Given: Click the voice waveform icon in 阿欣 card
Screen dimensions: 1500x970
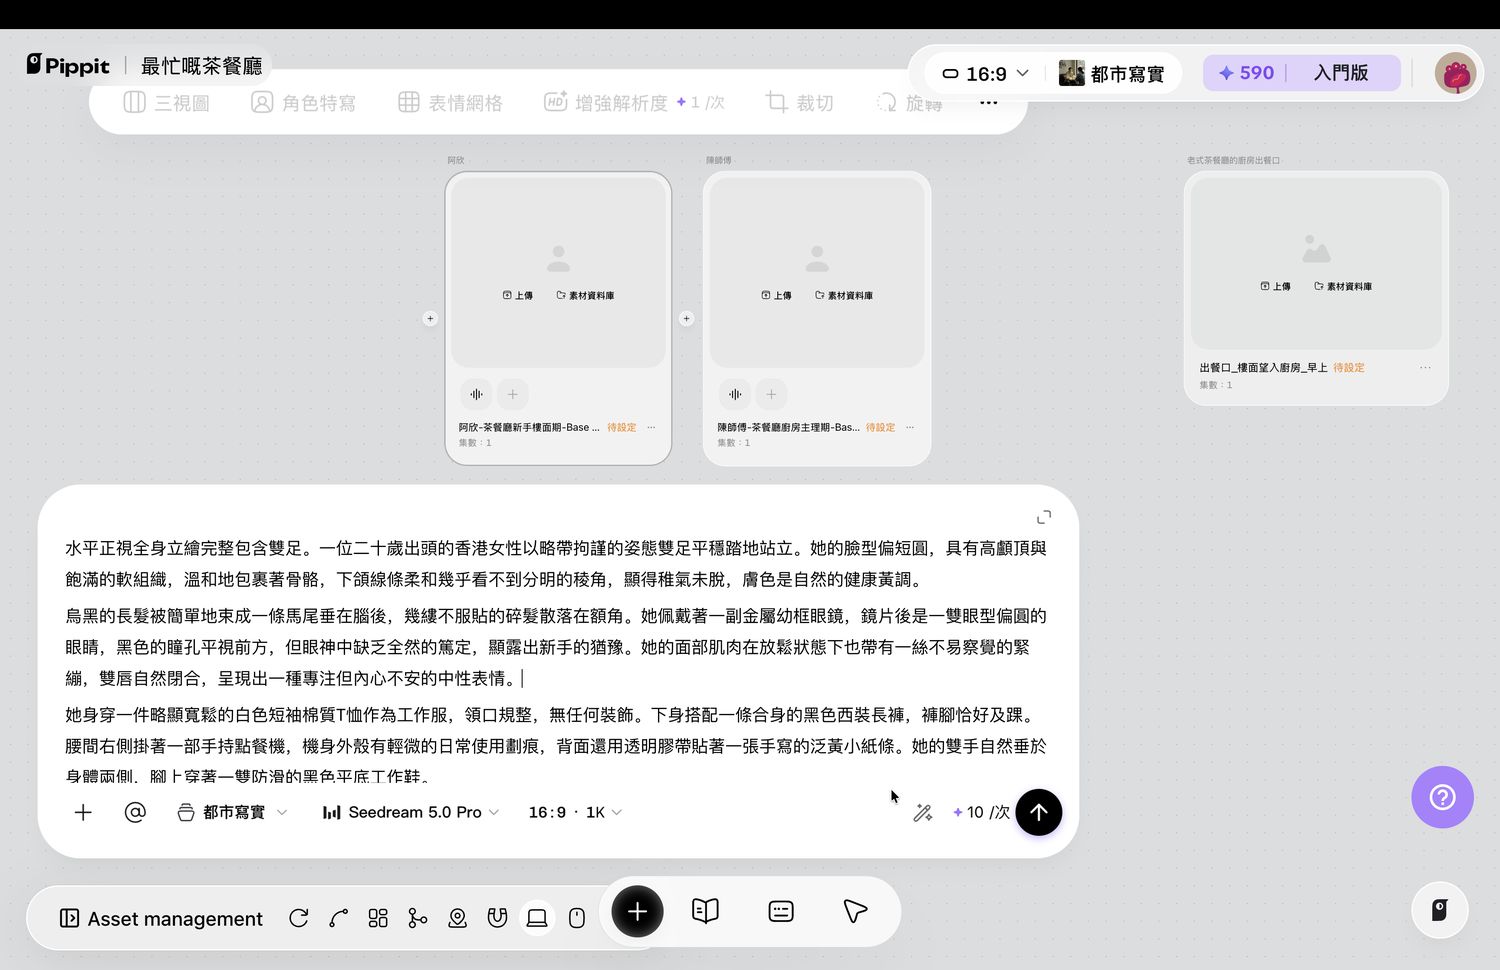Looking at the screenshot, I should [x=477, y=394].
